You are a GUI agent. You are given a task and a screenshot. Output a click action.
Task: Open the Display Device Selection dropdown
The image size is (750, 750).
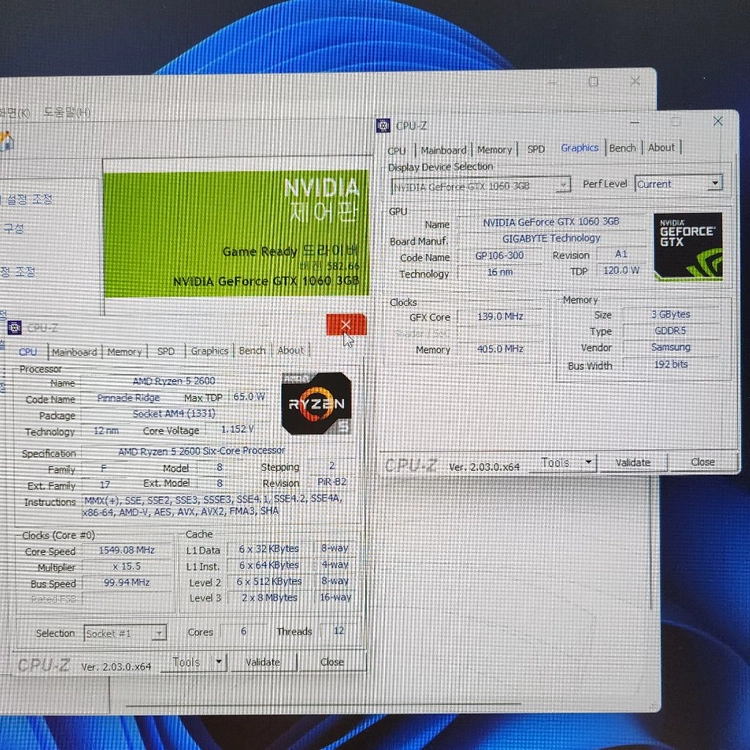(481, 186)
